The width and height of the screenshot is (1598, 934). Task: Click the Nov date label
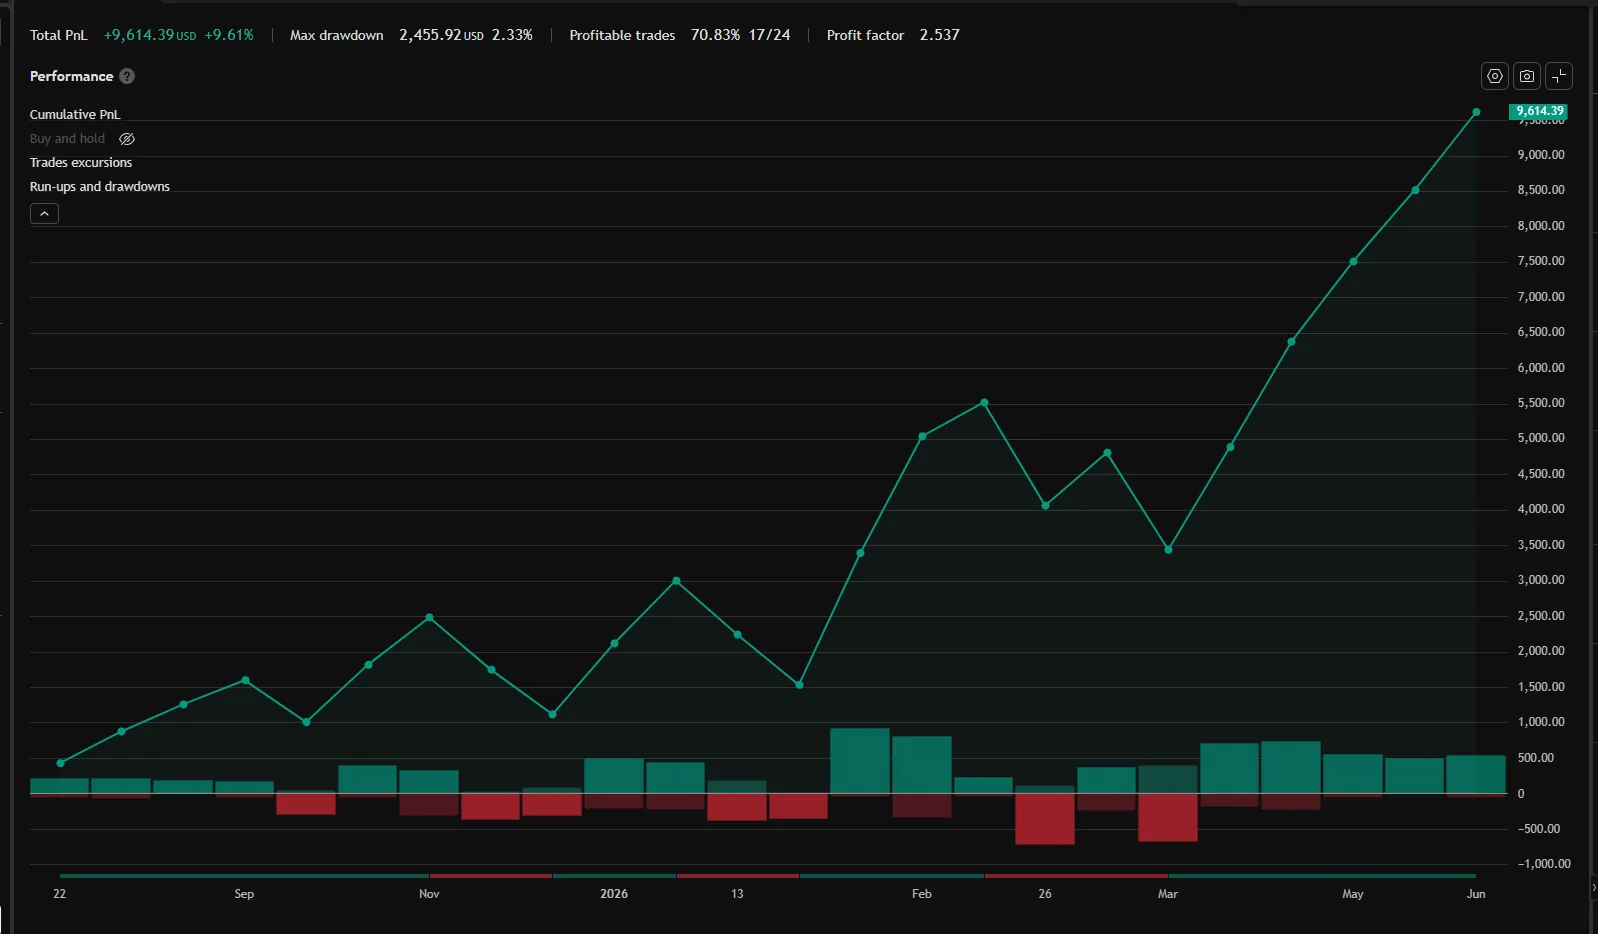pos(429,894)
